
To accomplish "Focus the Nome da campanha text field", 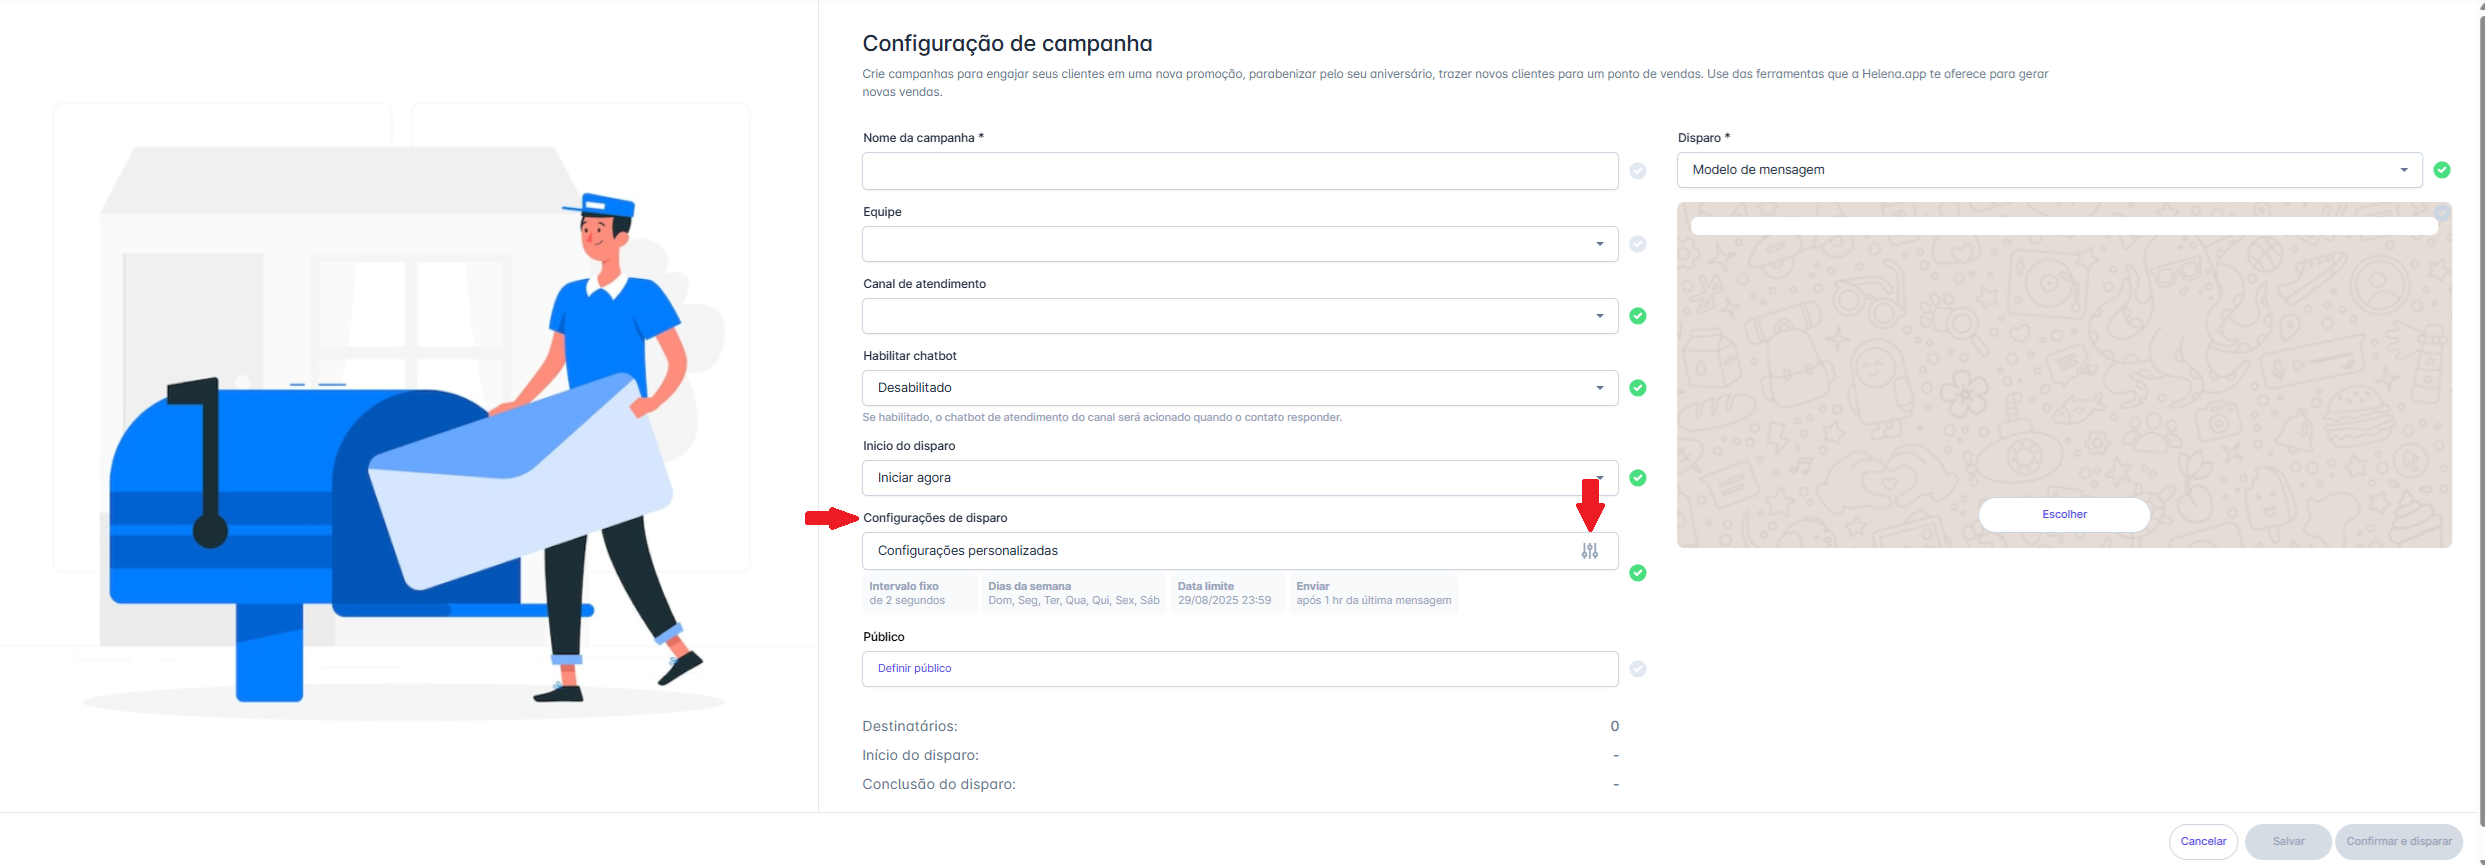I will [1239, 171].
